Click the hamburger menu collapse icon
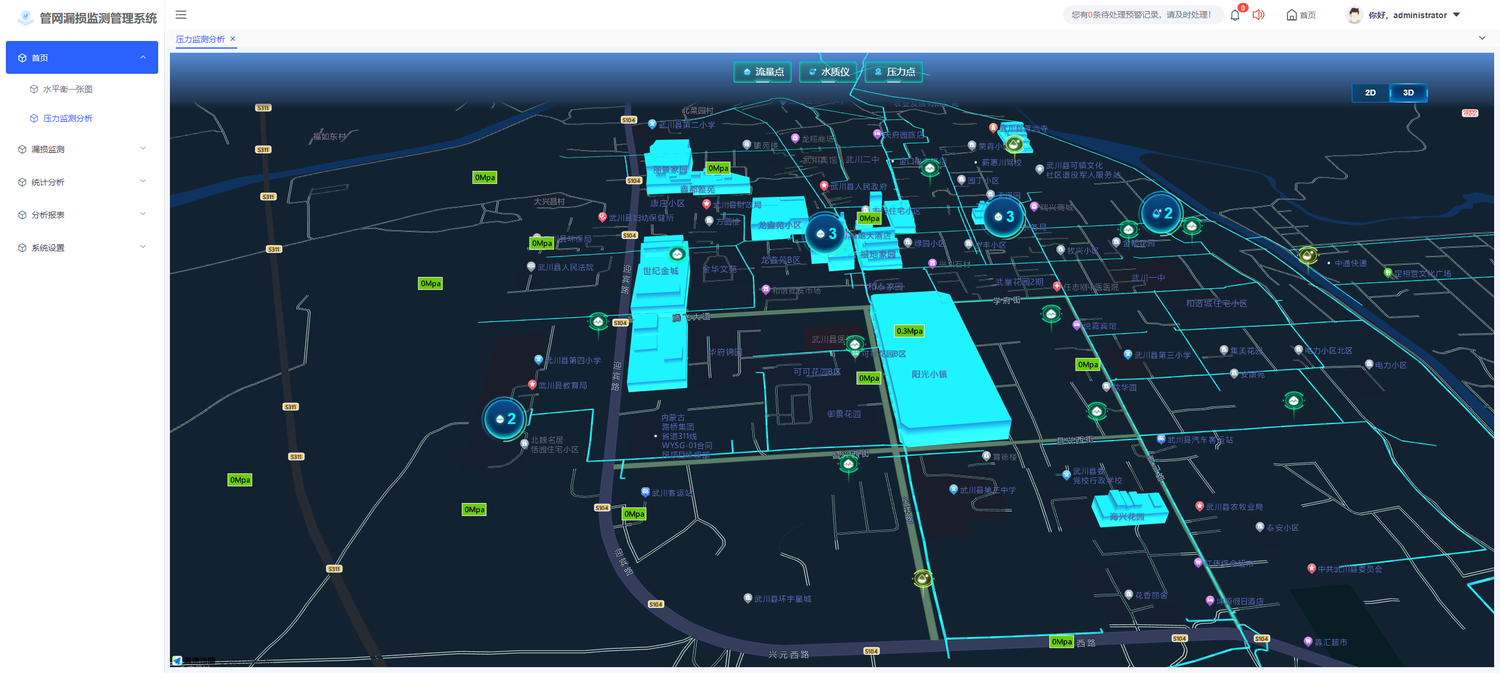1500x673 pixels. (181, 15)
